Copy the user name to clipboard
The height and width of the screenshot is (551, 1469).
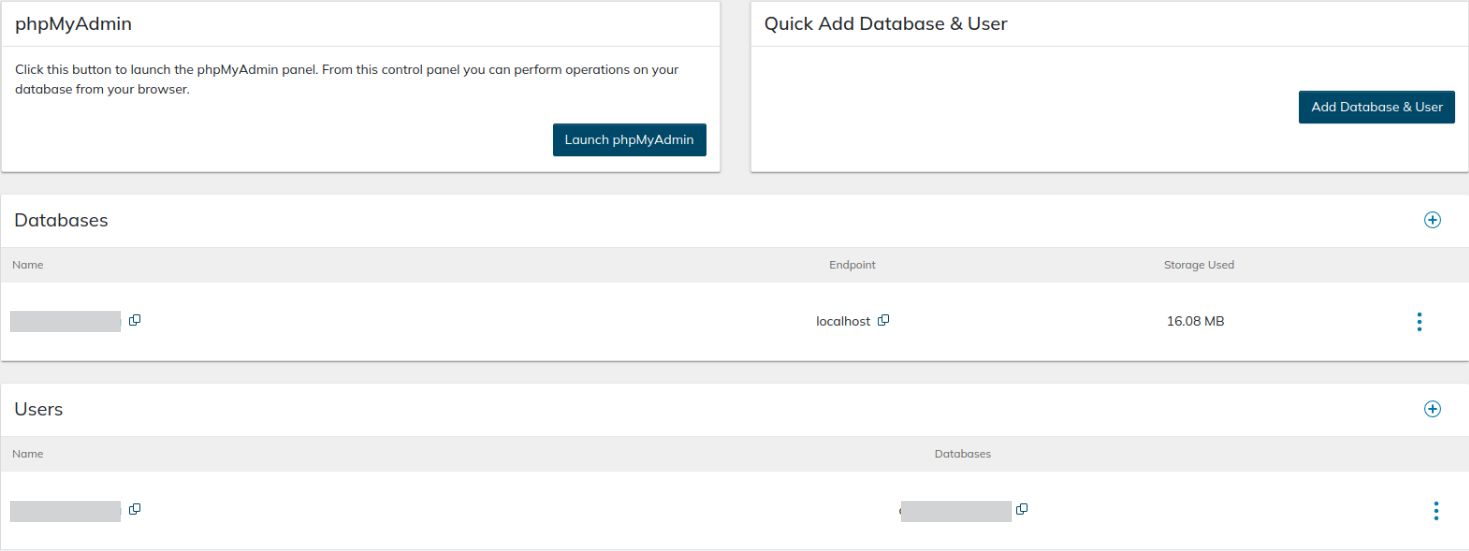point(135,509)
